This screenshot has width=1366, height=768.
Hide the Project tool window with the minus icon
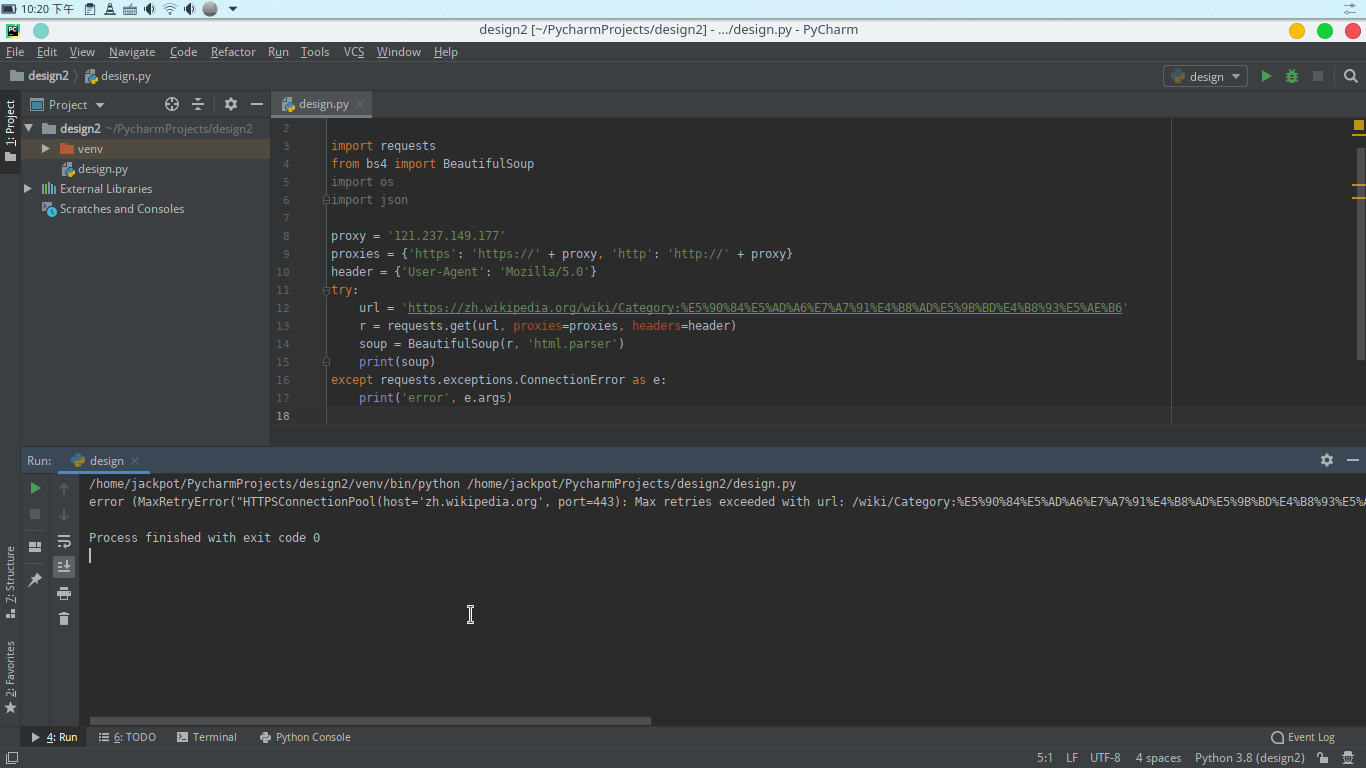[x=257, y=104]
